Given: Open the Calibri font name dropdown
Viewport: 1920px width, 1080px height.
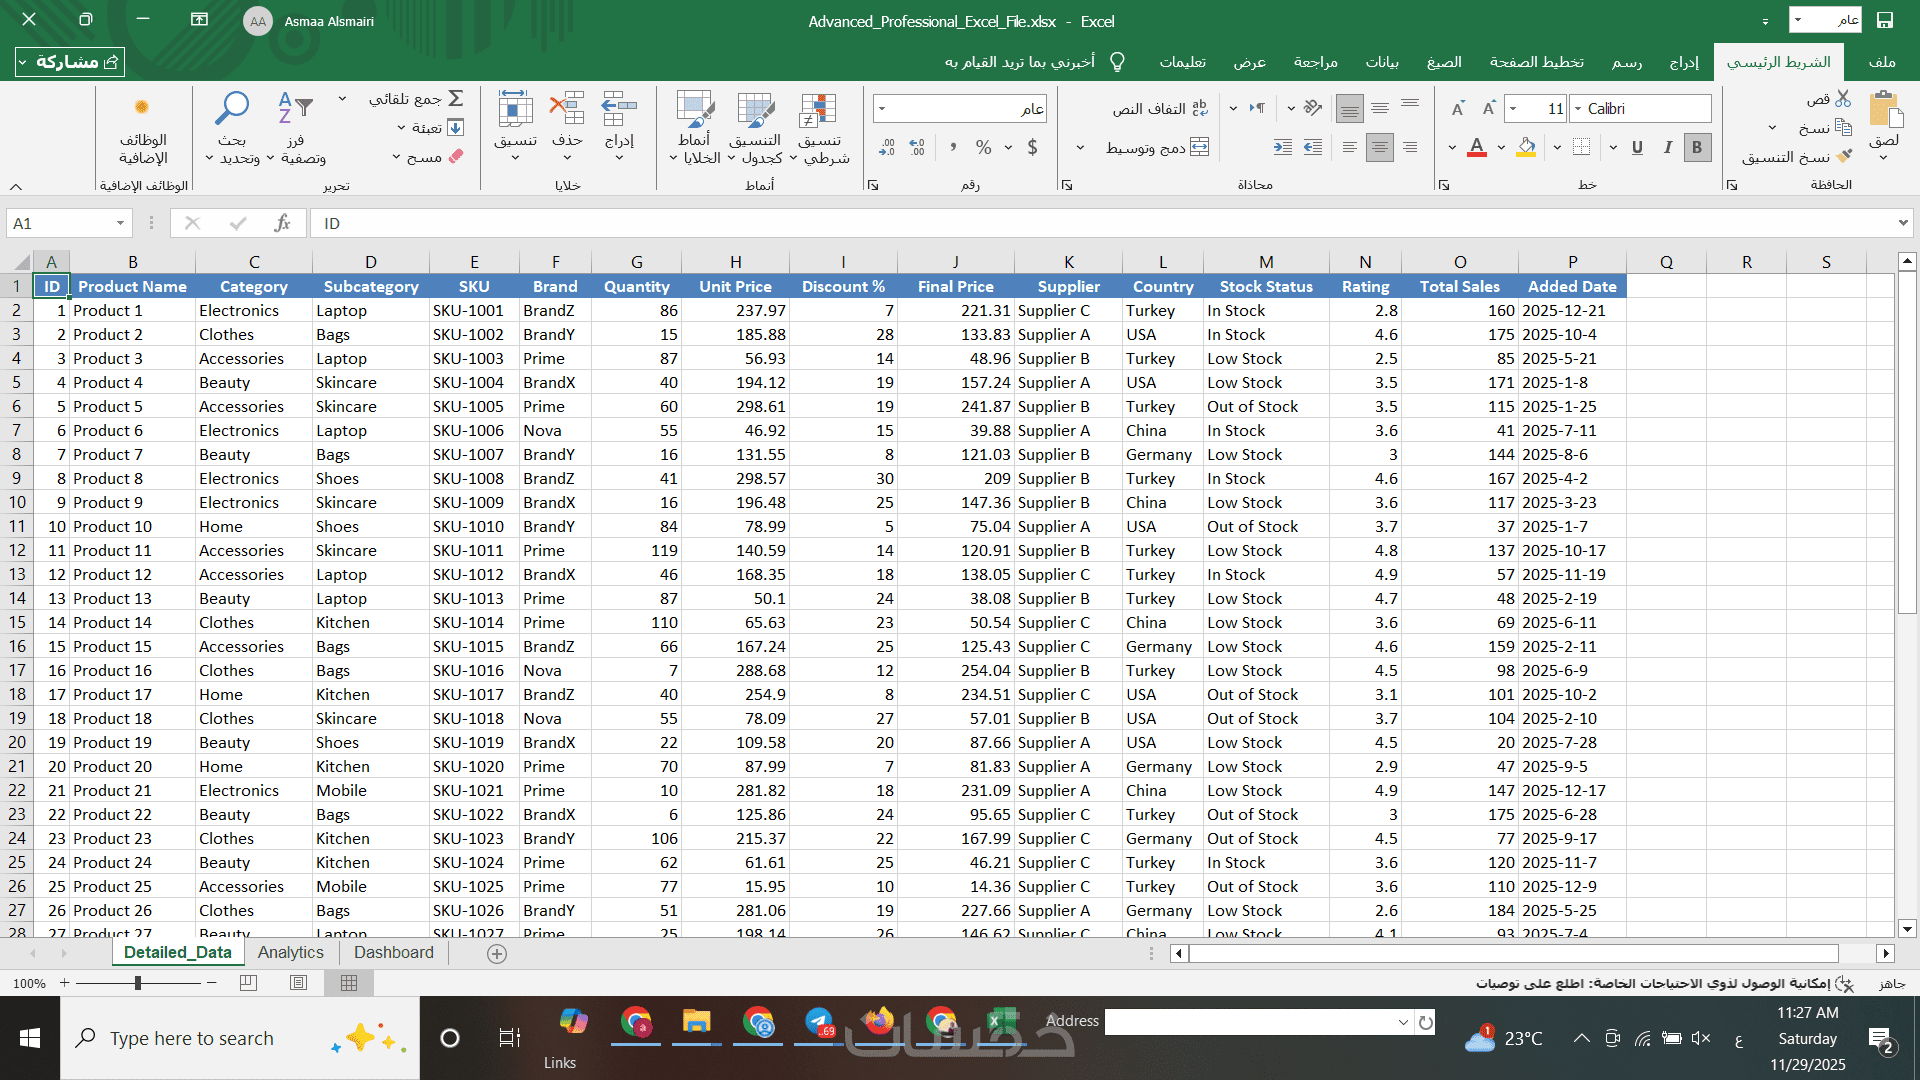Looking at the screenshot, I should (1578, 108).
